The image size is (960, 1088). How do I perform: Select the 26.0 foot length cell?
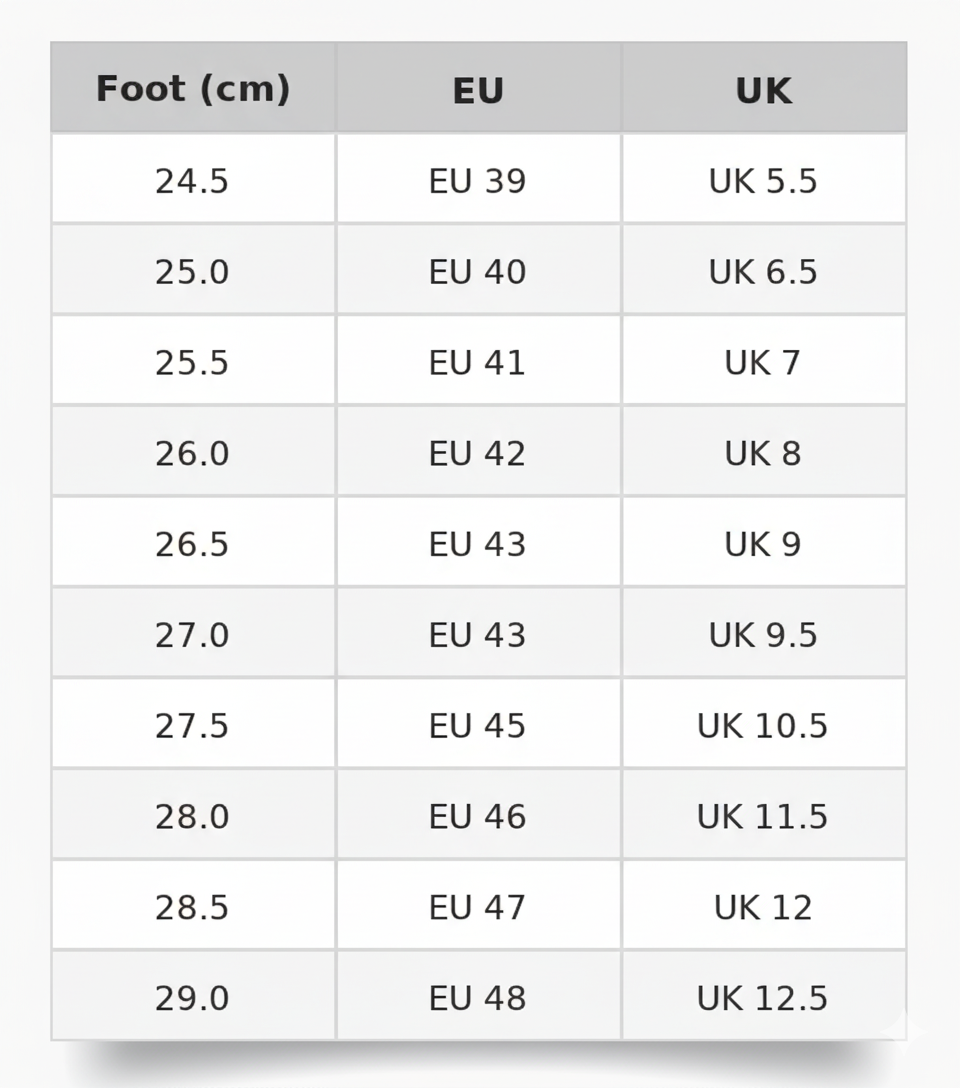[192, 454]
